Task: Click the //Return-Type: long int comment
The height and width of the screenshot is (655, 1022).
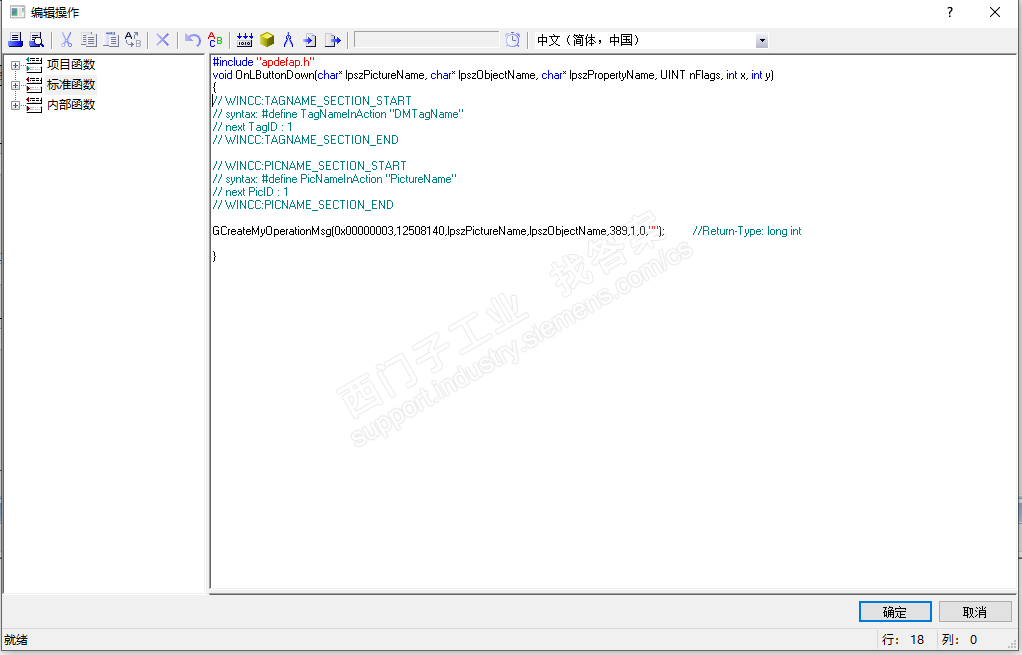Action: coord(747,231)
